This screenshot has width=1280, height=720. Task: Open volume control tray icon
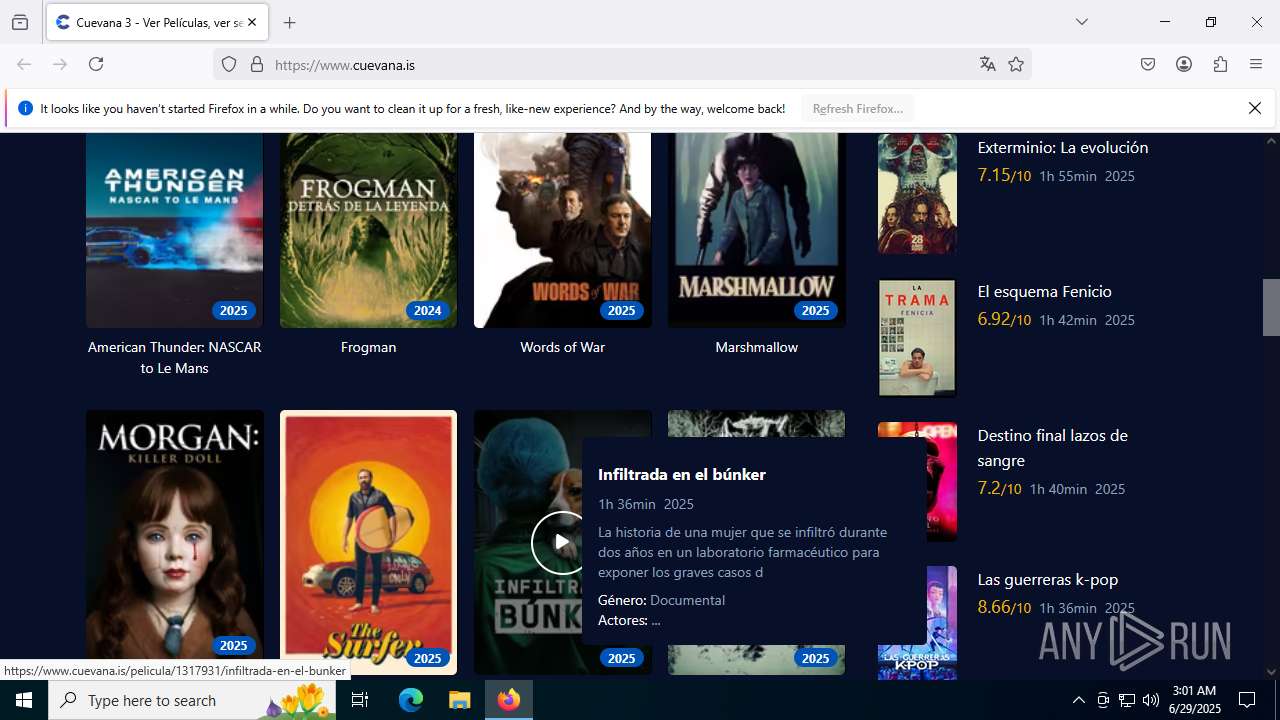pyautogui.click(x=1151, y=700)
